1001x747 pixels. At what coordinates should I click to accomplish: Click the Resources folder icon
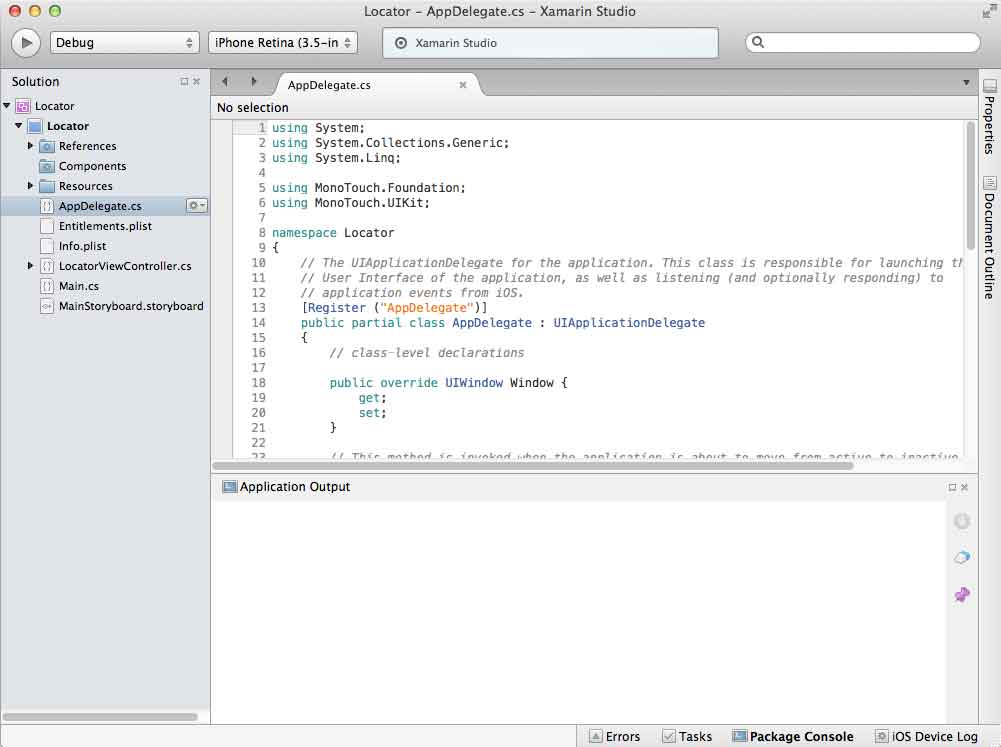click(47, 186)
